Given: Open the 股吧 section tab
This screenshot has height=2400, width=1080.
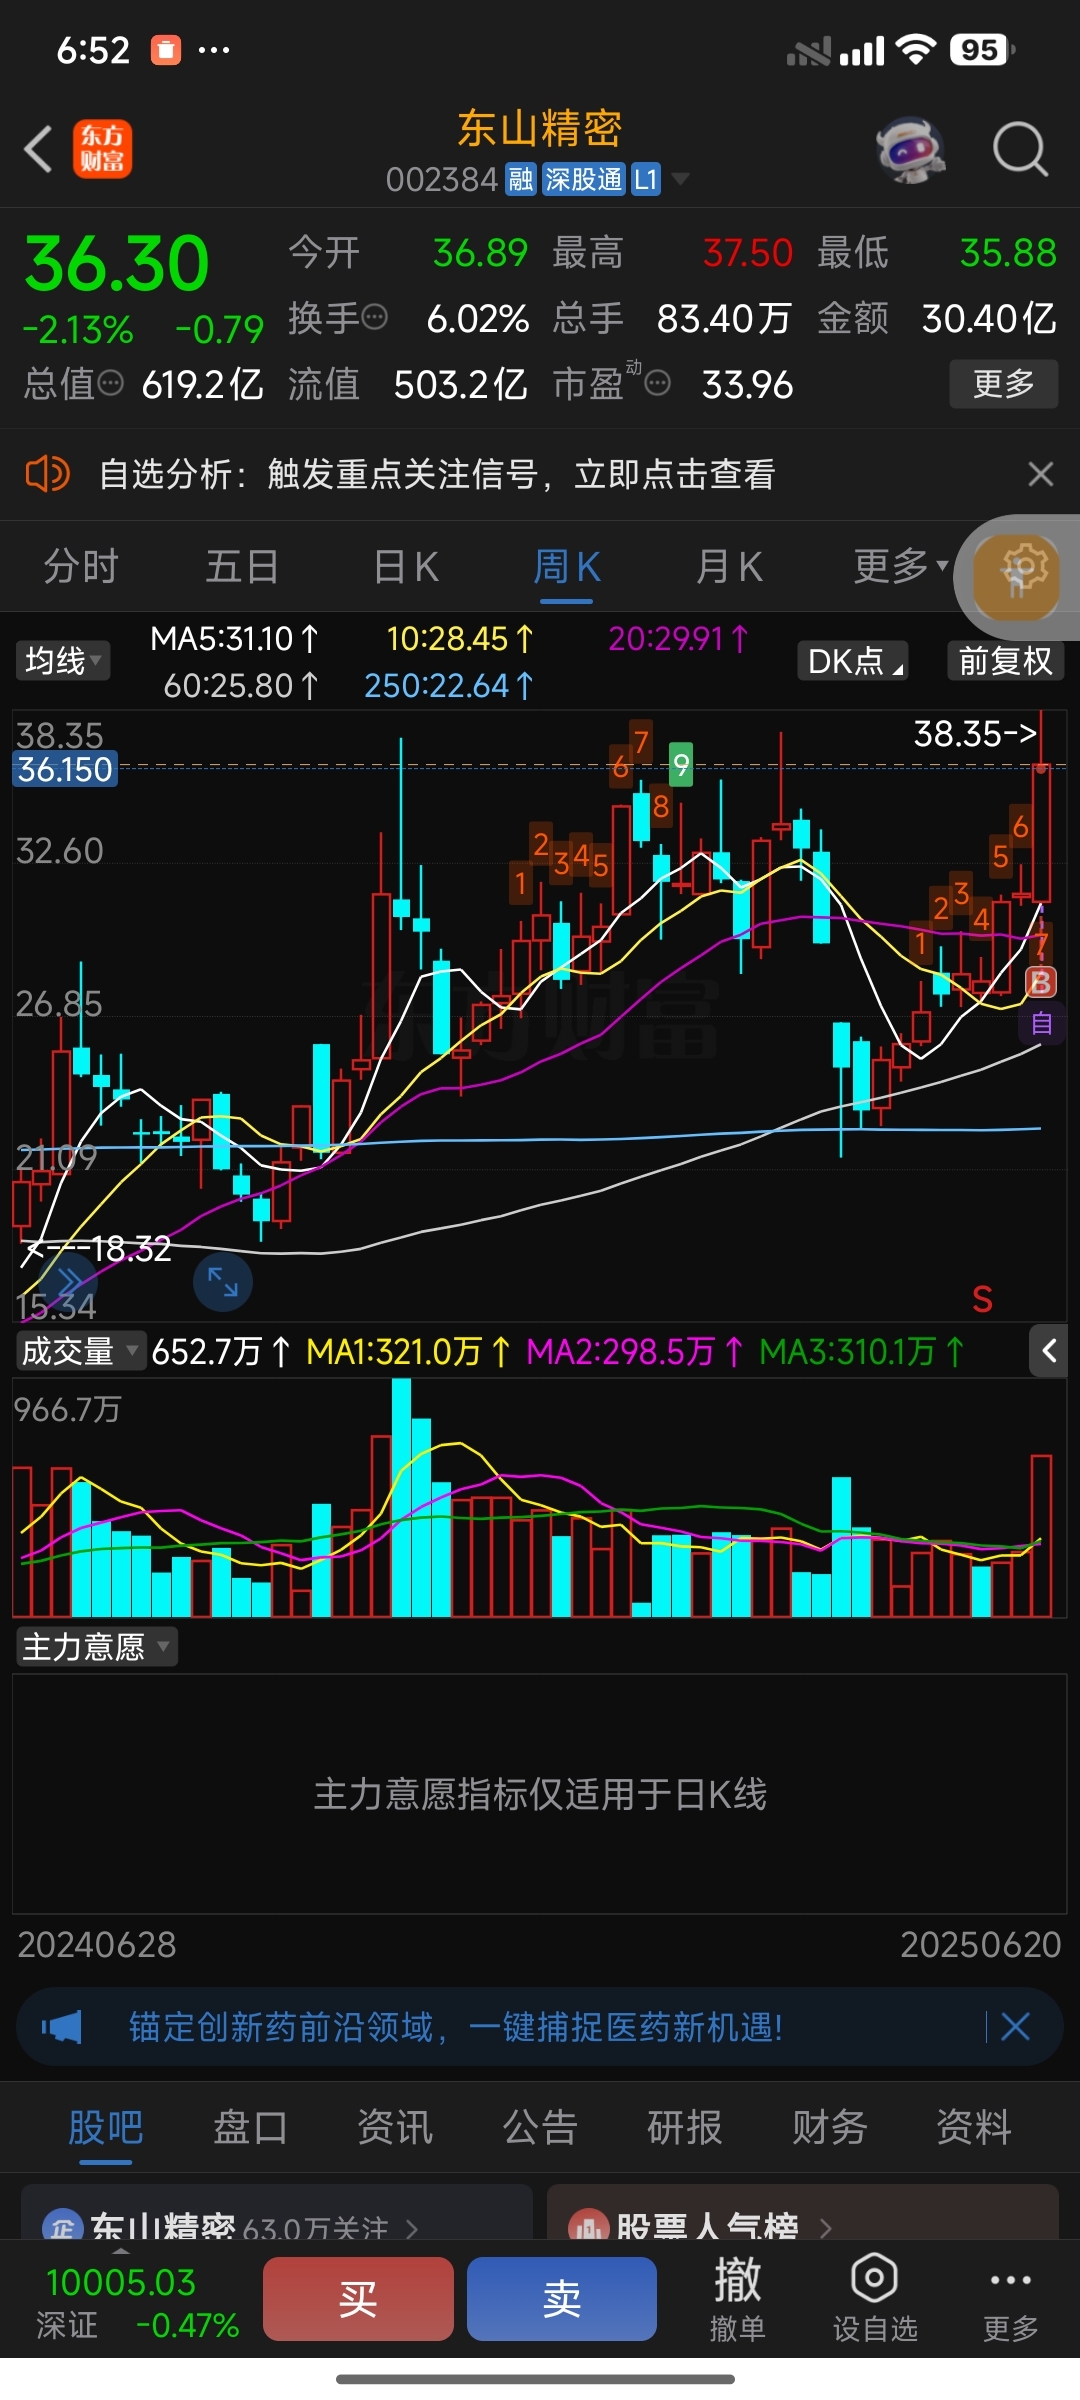Looking at the screenshot, I should [106, 2127].
